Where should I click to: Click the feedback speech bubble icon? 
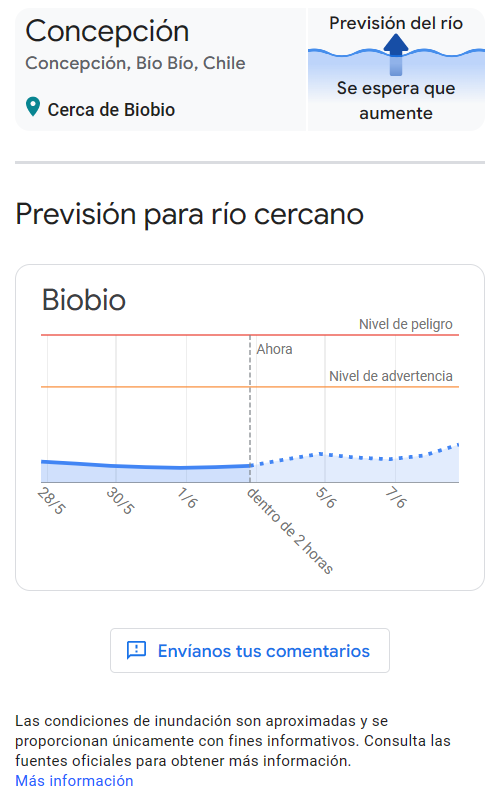tap(137, 650)
